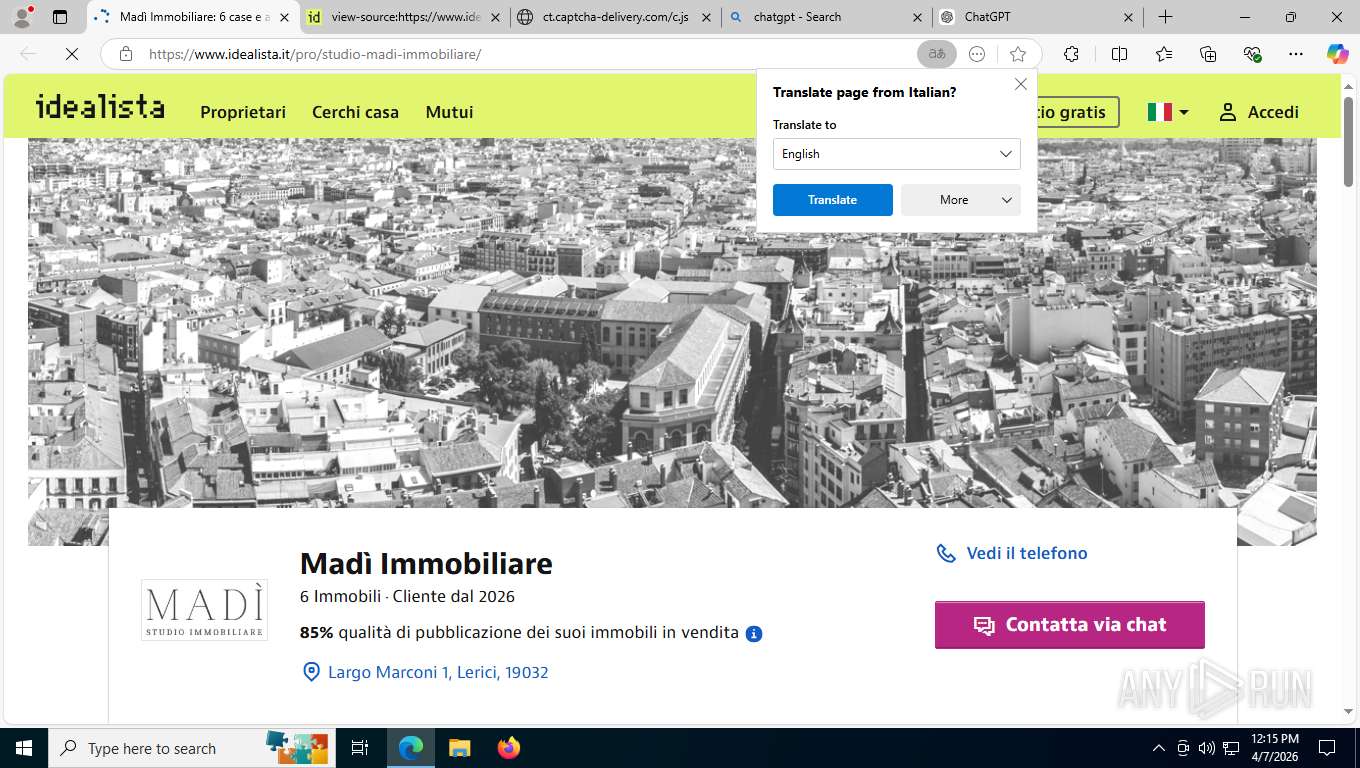The height and width of the screenshot is (768, 1360).
Task: Launch the Copilot sidebar icon
Action: 1337,54
